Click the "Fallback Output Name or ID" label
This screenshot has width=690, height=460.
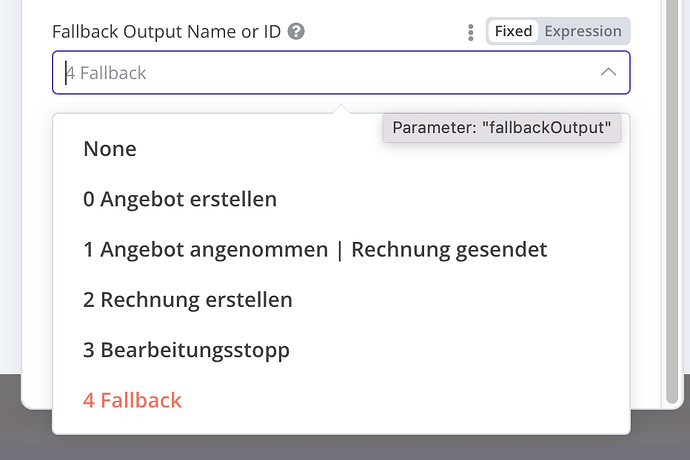coord(166,31)
